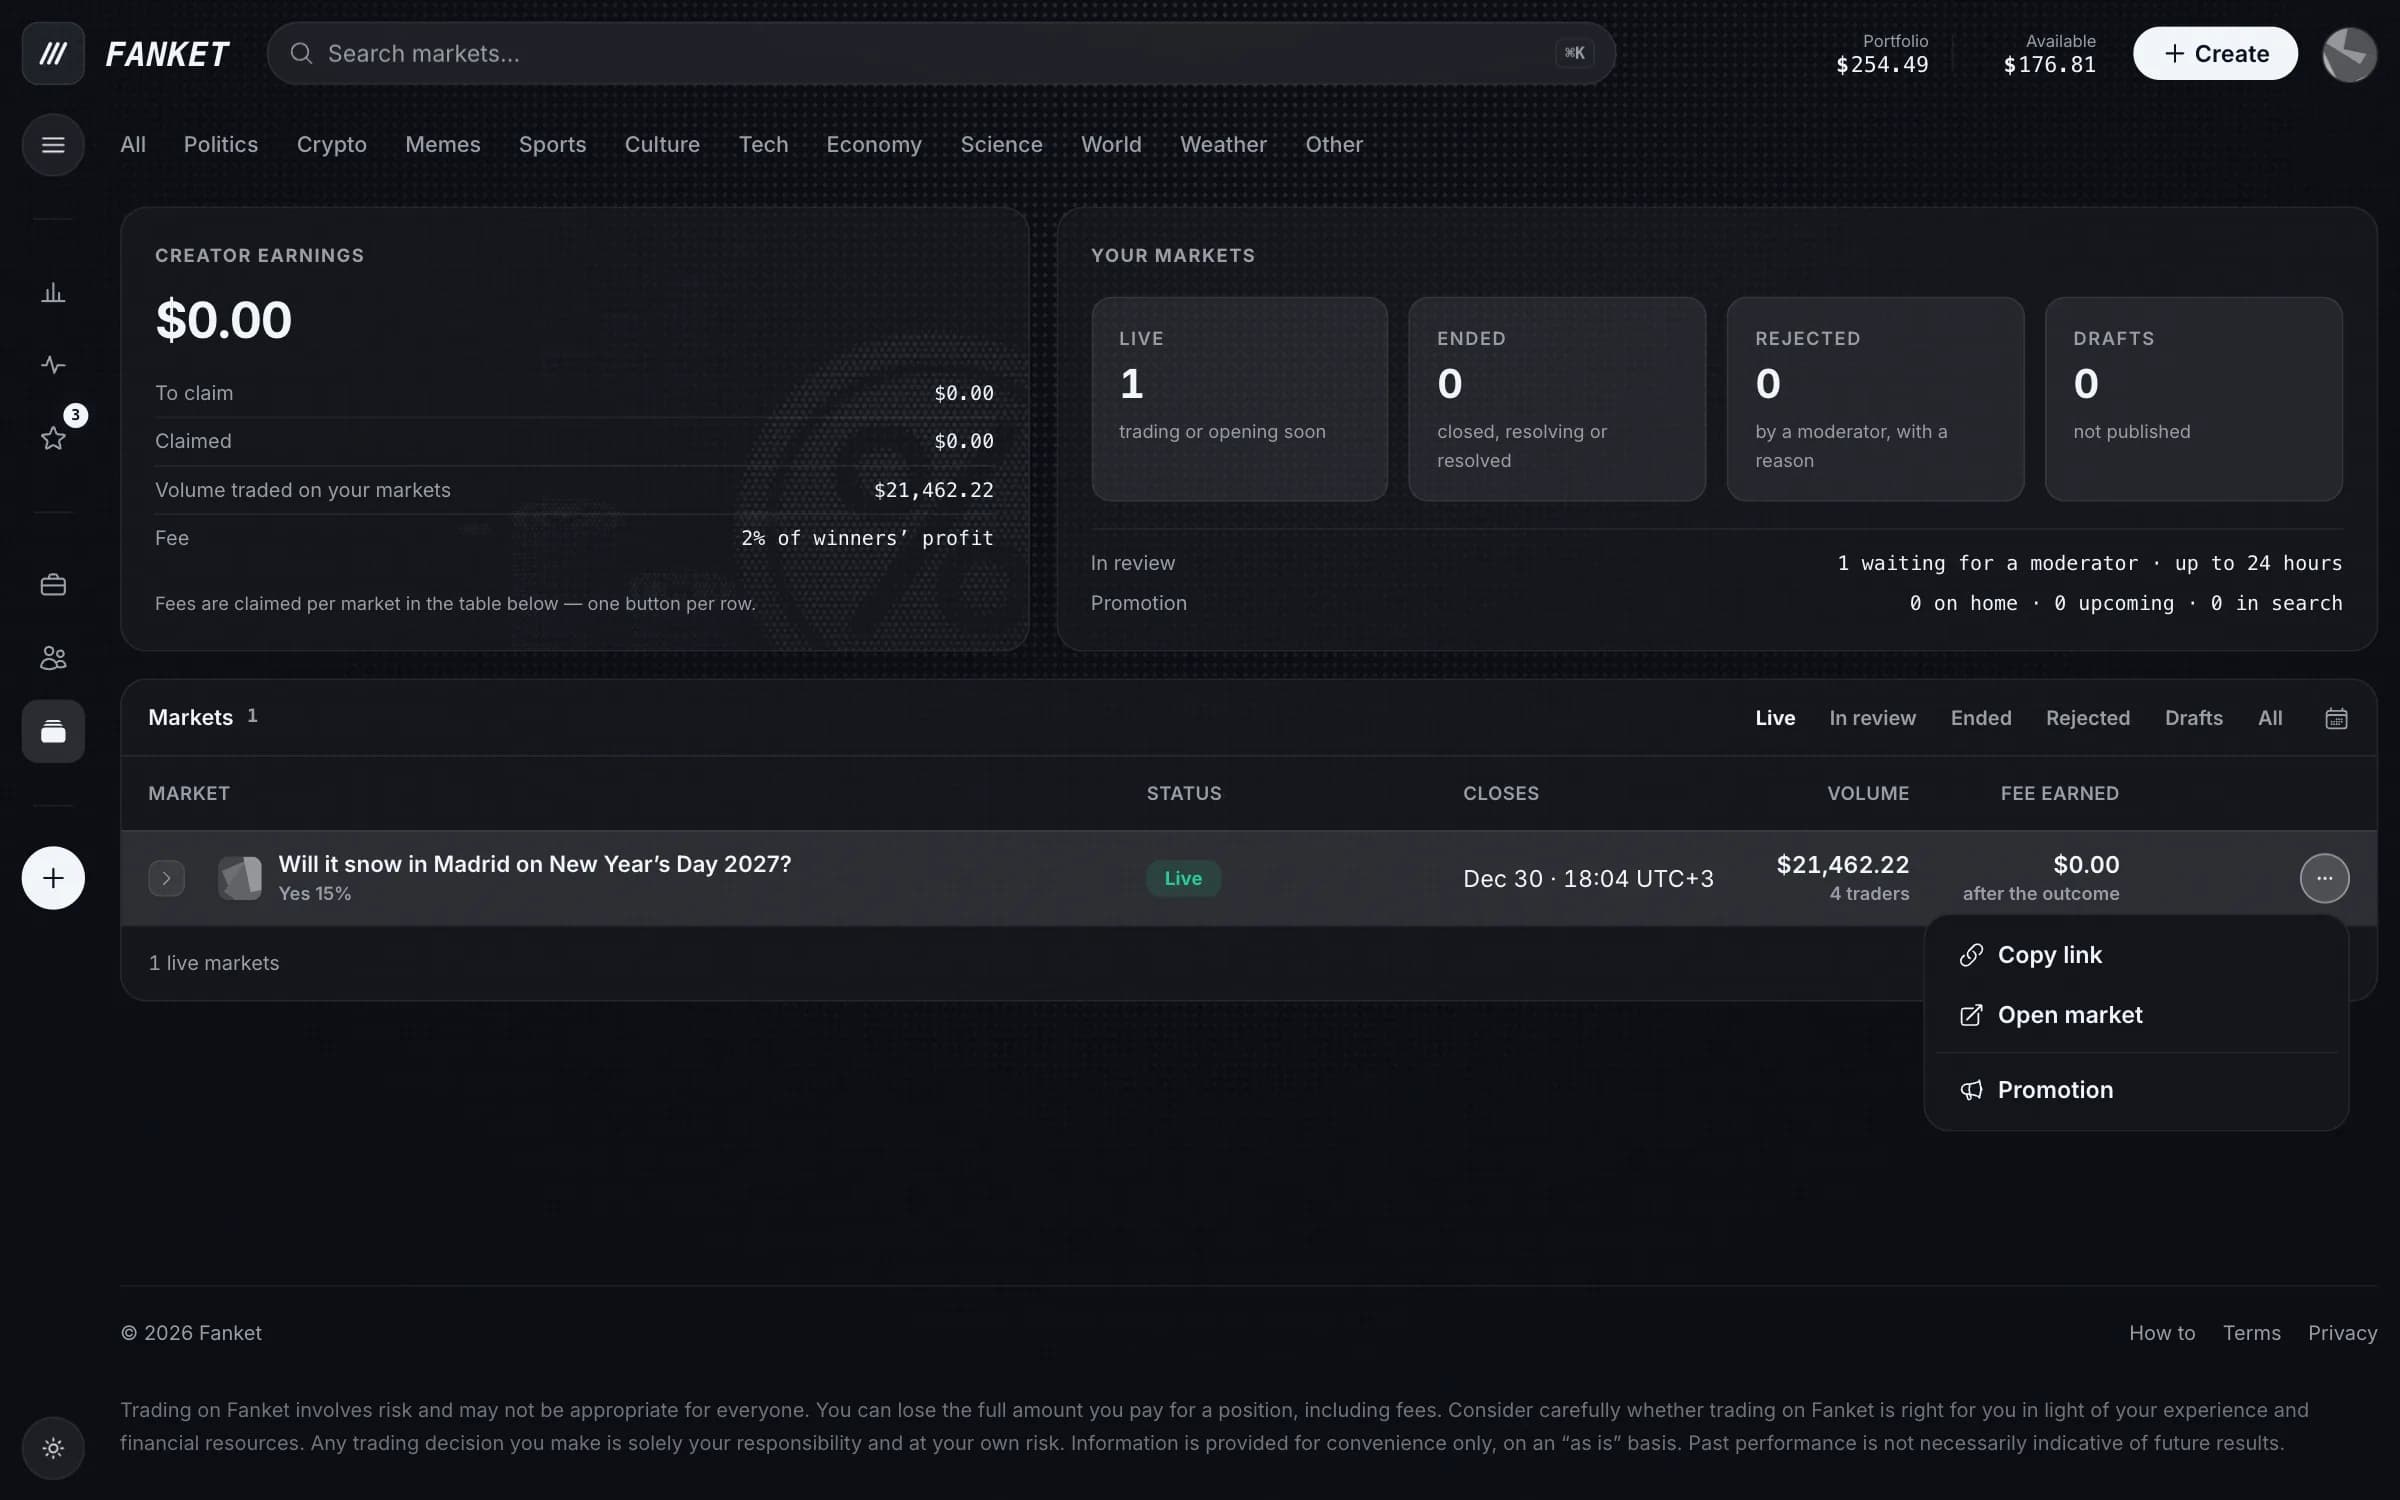
Task: Switch to the Rejected markets tab
Action: click(x=2087, y=718)
